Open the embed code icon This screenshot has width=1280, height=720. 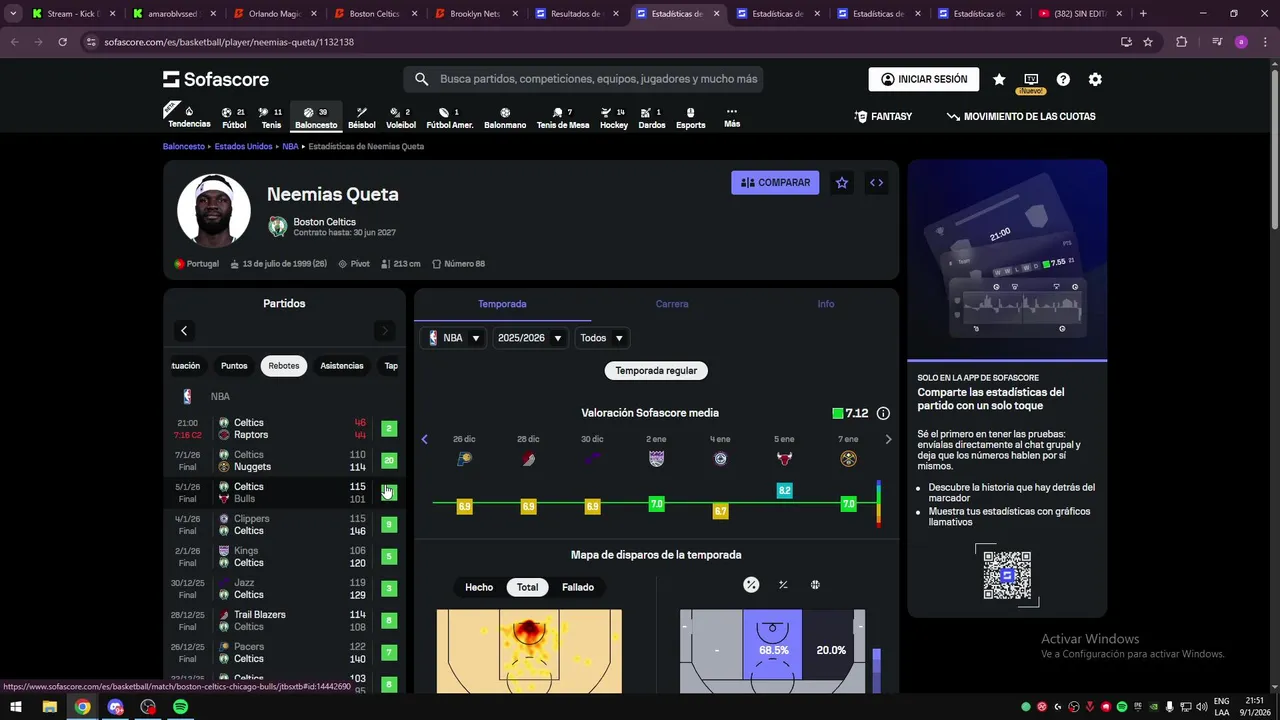click(x=876, y=183)
